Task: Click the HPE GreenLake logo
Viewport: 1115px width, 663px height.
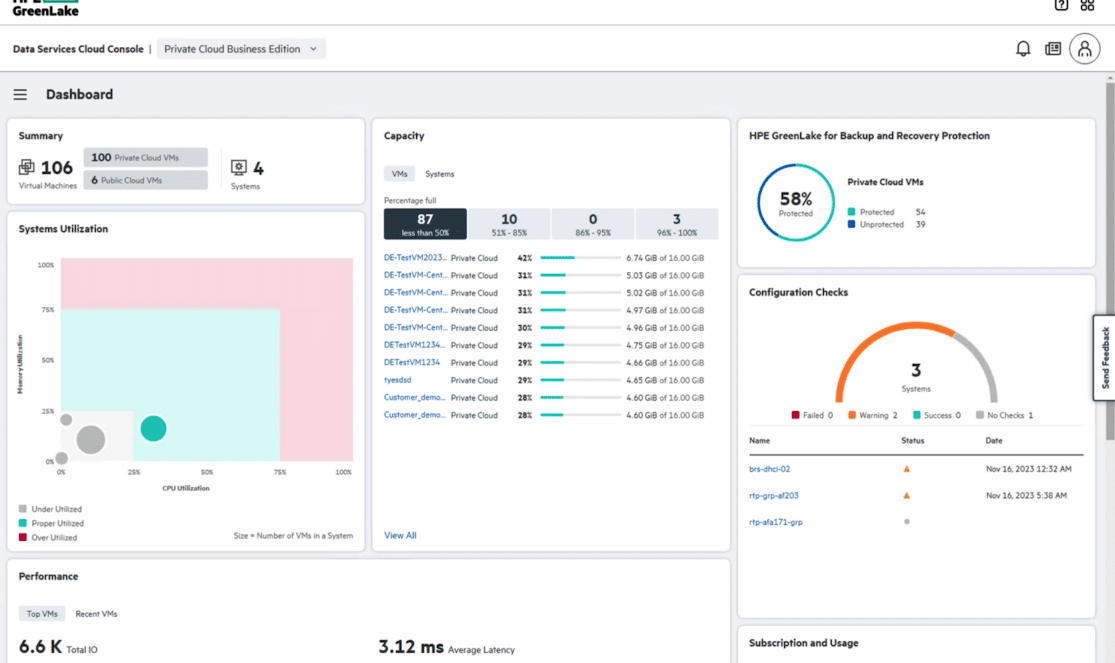Action: [x=45, y=8]
